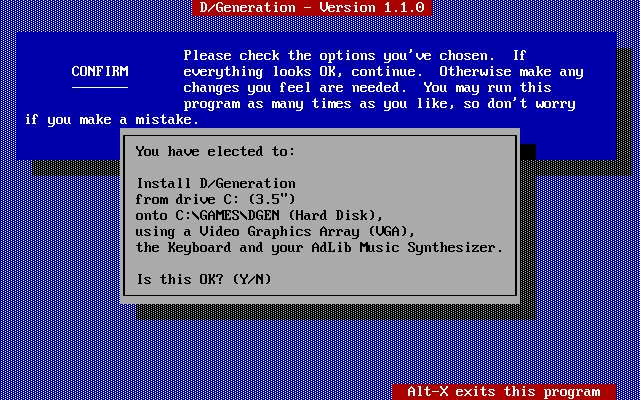Click the "Version 1.1.0" text in title
The image size is (640, 400).
coord(371,7)
